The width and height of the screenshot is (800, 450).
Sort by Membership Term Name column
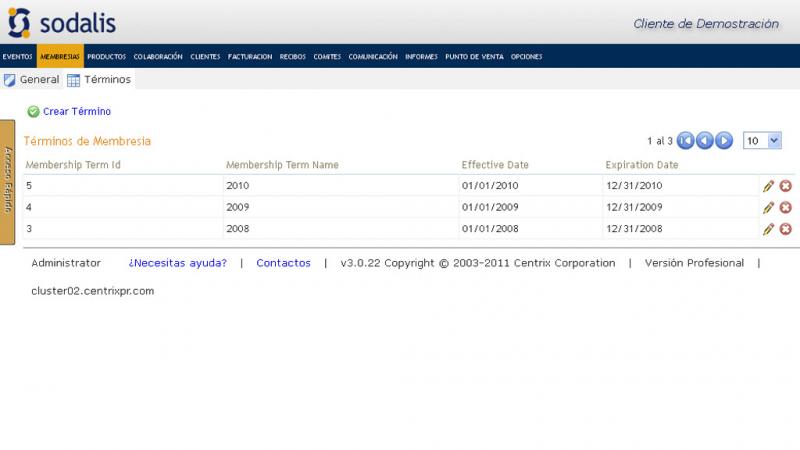282,165
